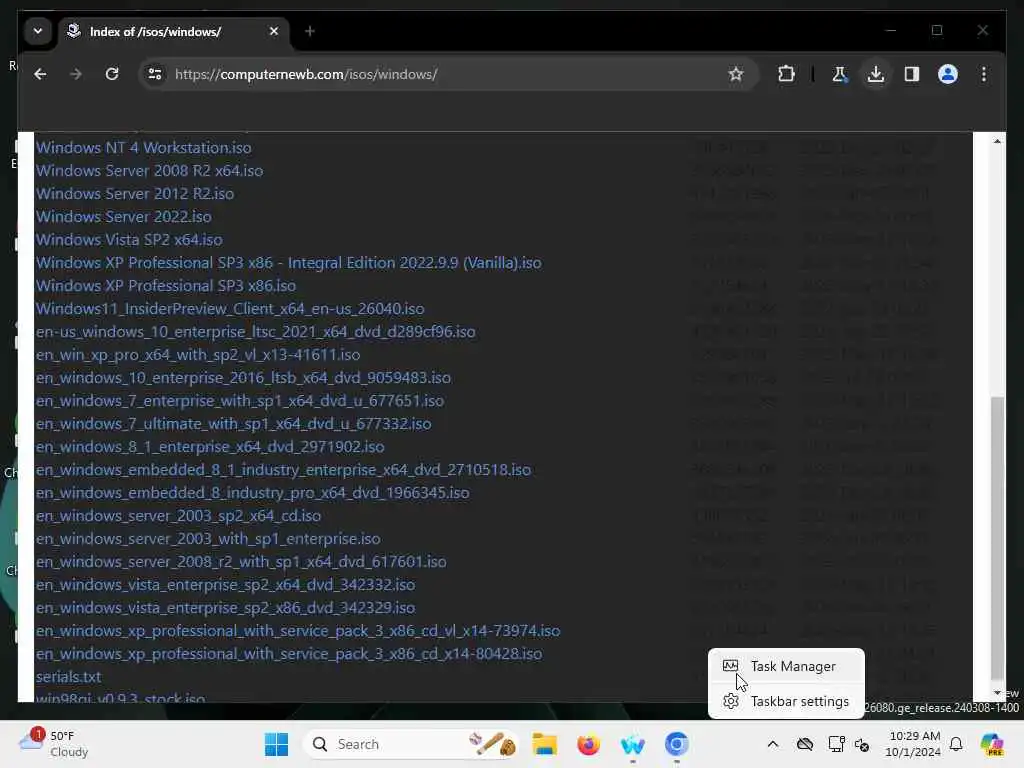Open Windows Server 2012 R2.iso link
Screen dimensions: 1024x768
(x=135, y=193)
